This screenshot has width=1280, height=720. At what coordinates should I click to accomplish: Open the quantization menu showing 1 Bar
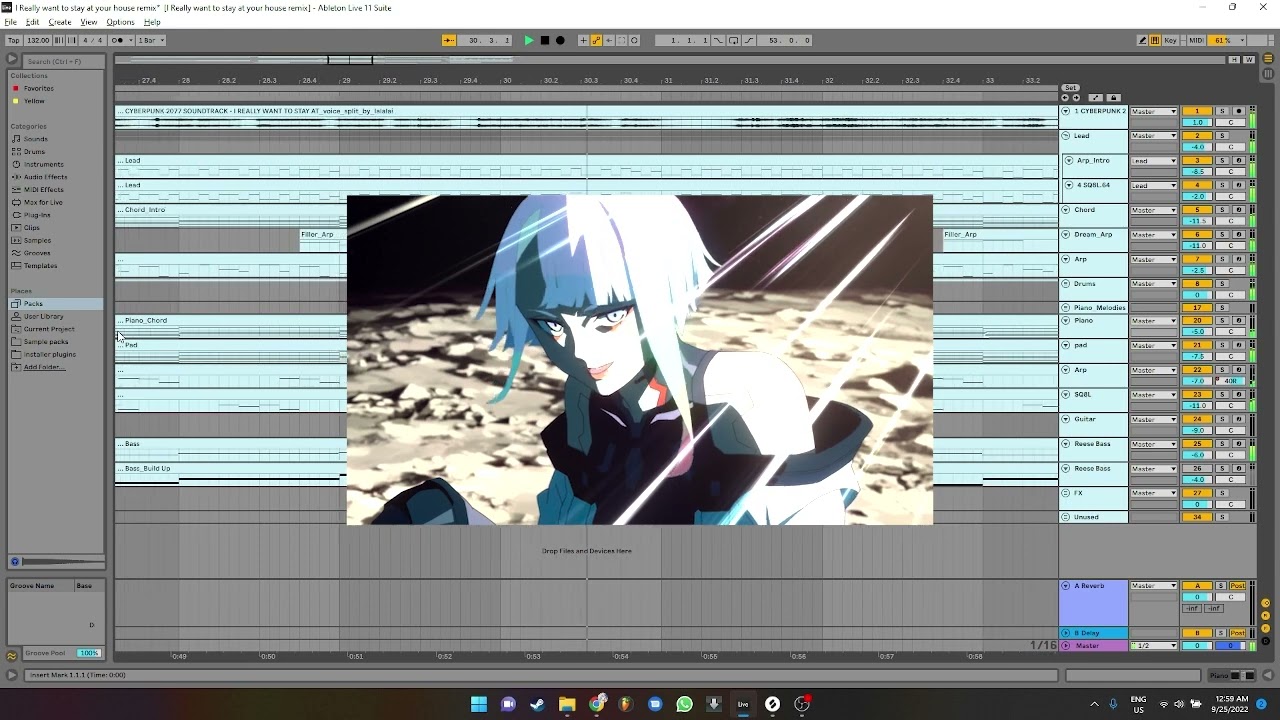(x=151, y=40)
